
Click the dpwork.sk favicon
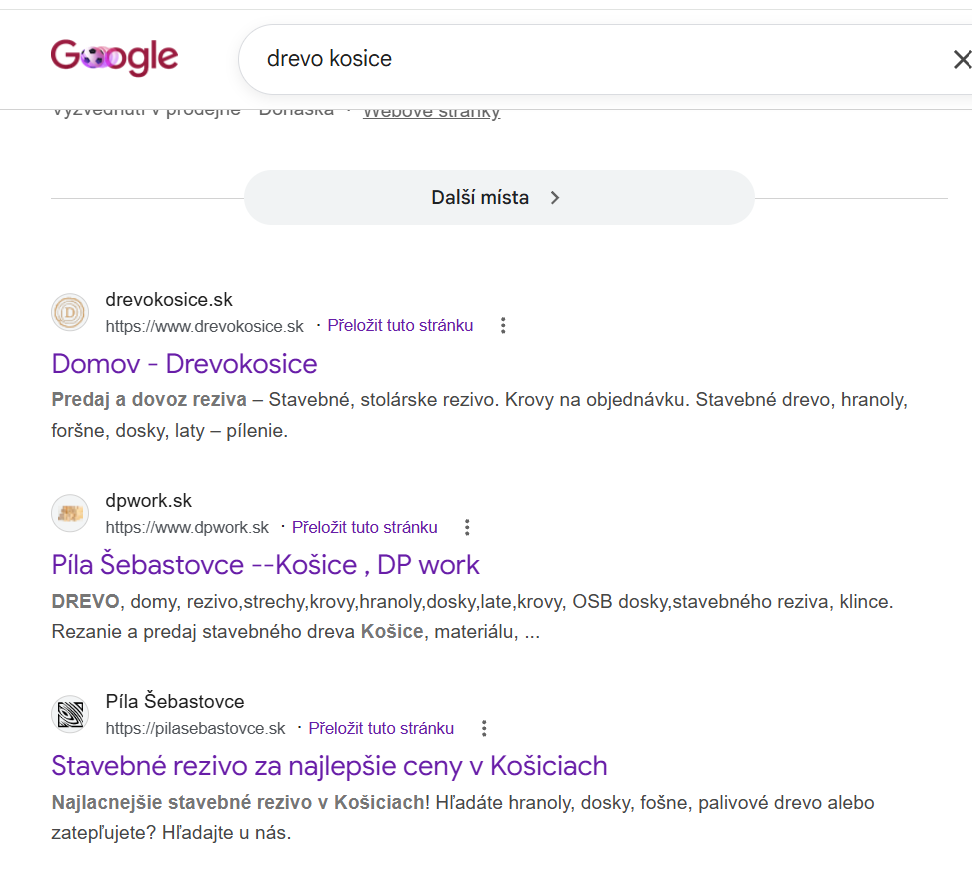click(70, 513)
